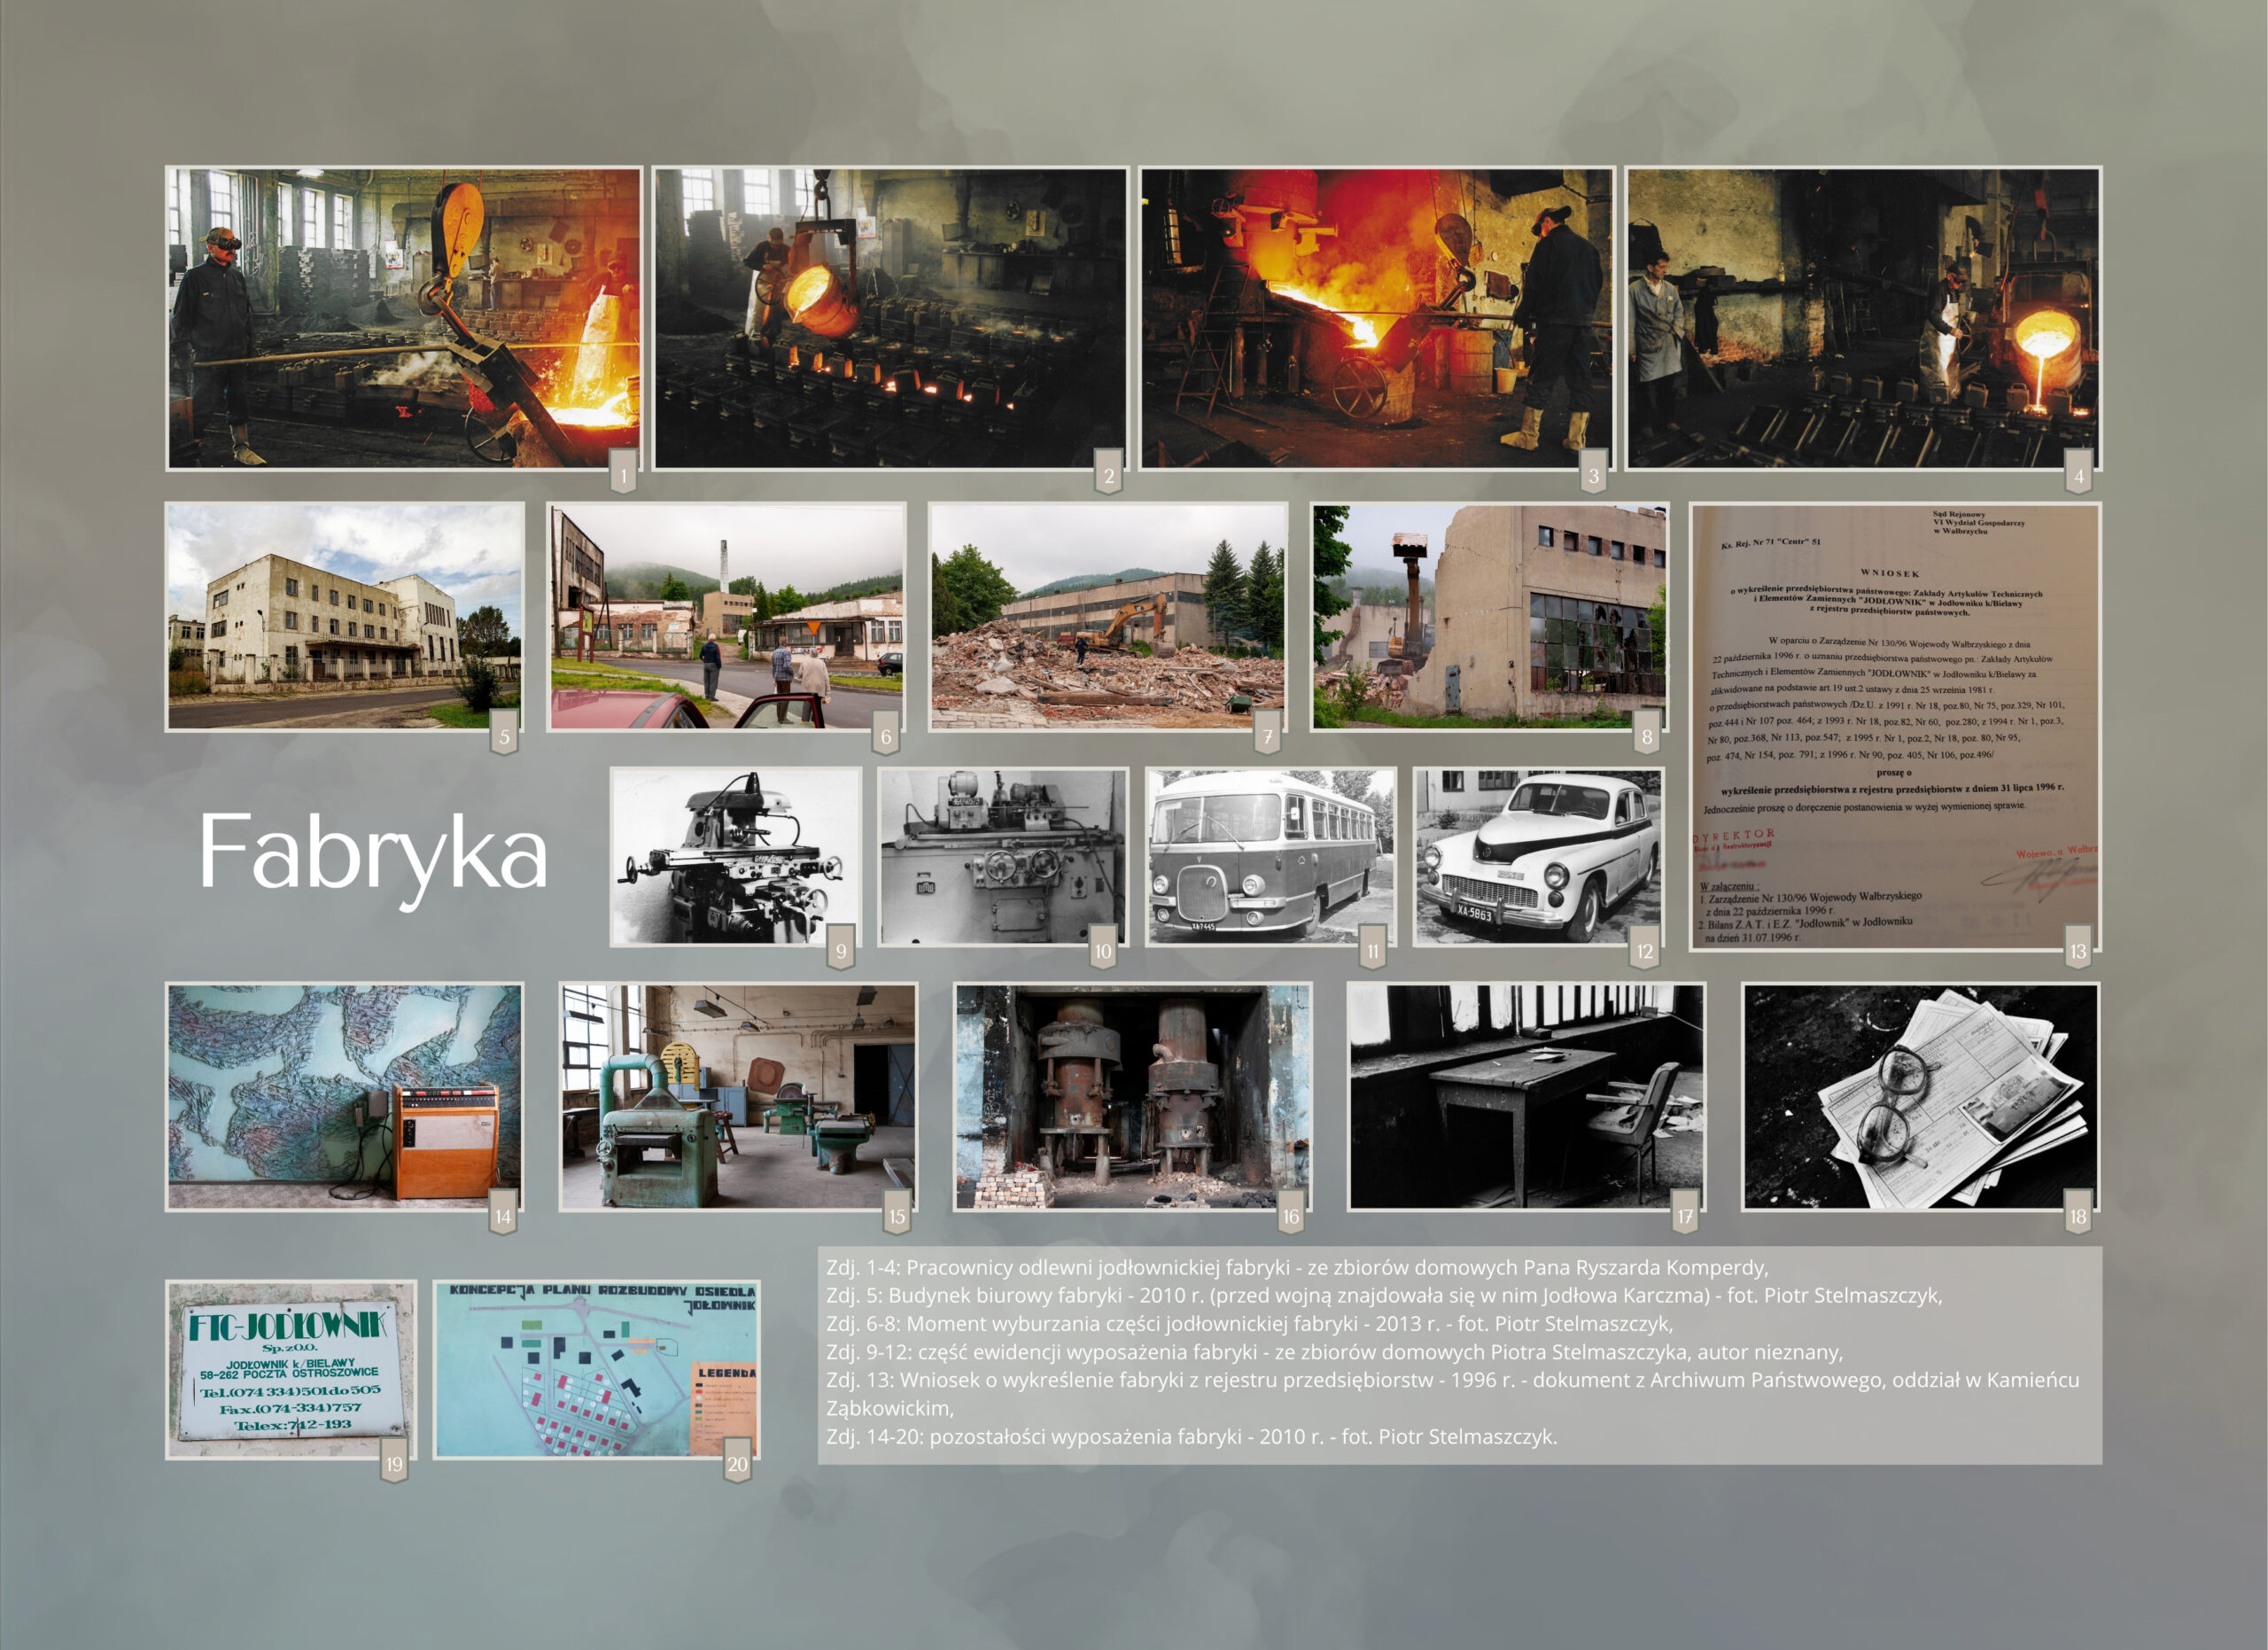2268x1650 pixels.
Task: Select photo 2 of molten metal ladle
Action: pos(890,318)
